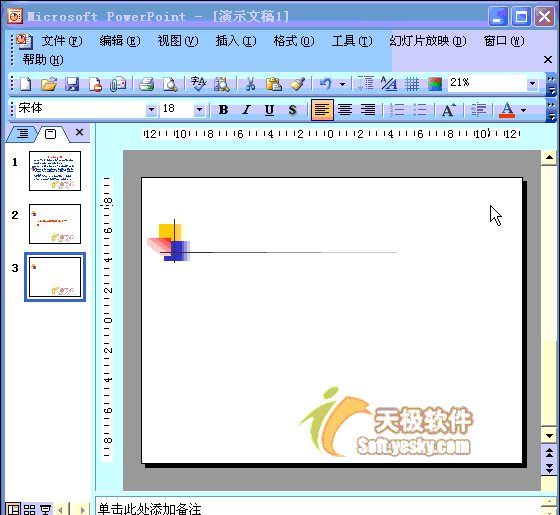The height and width of the screenshot is (515, 560).
Task: Toggle underline formatting
Action: pyautogui.click(x=269, y=110)
